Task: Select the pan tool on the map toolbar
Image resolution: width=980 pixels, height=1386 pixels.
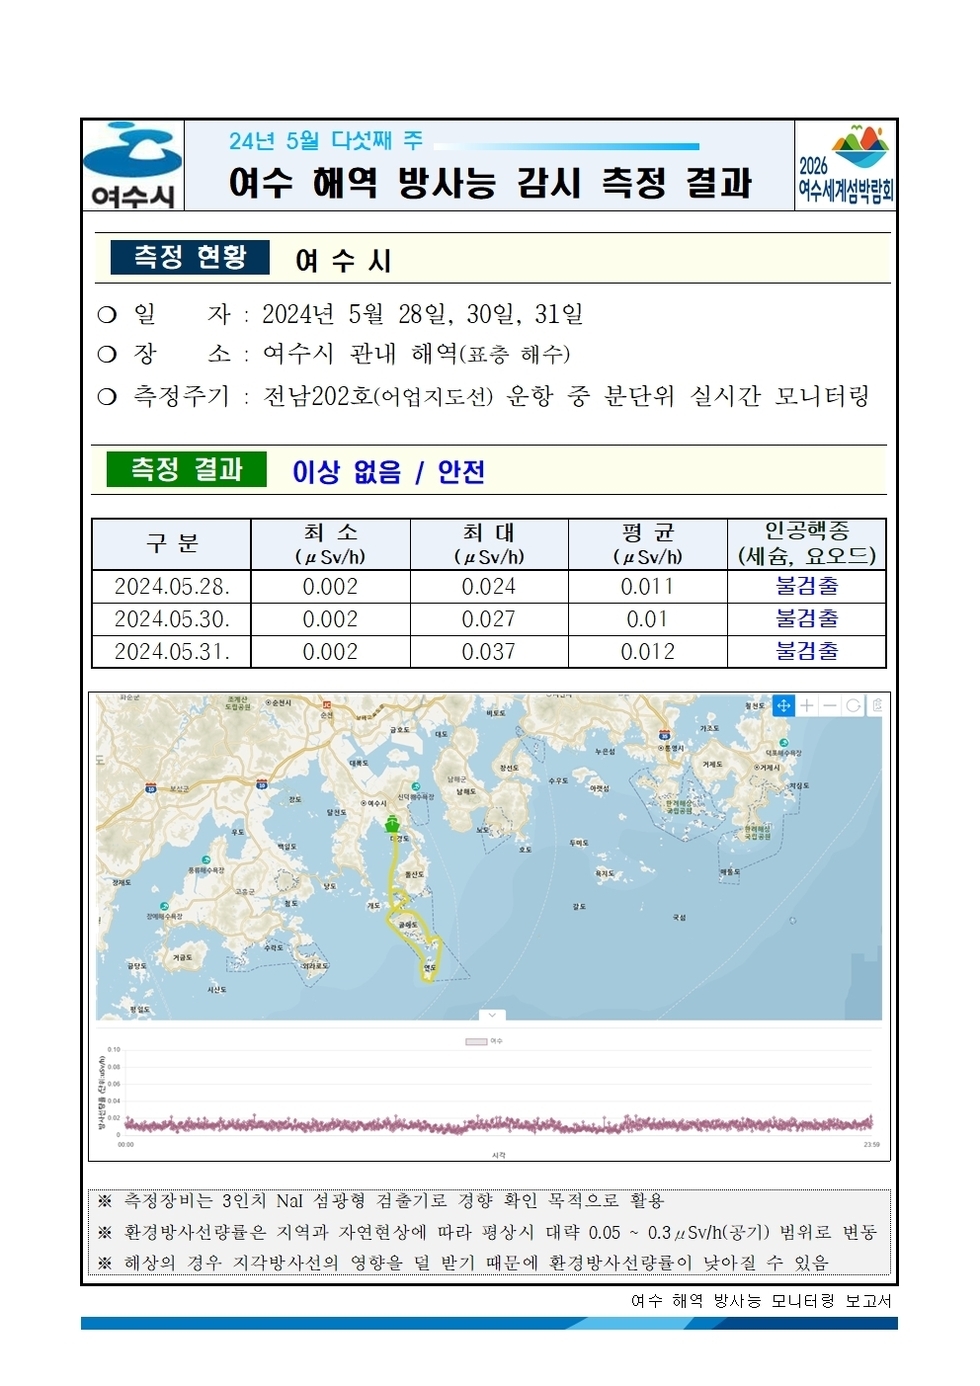Action: (x=785, y=706)
